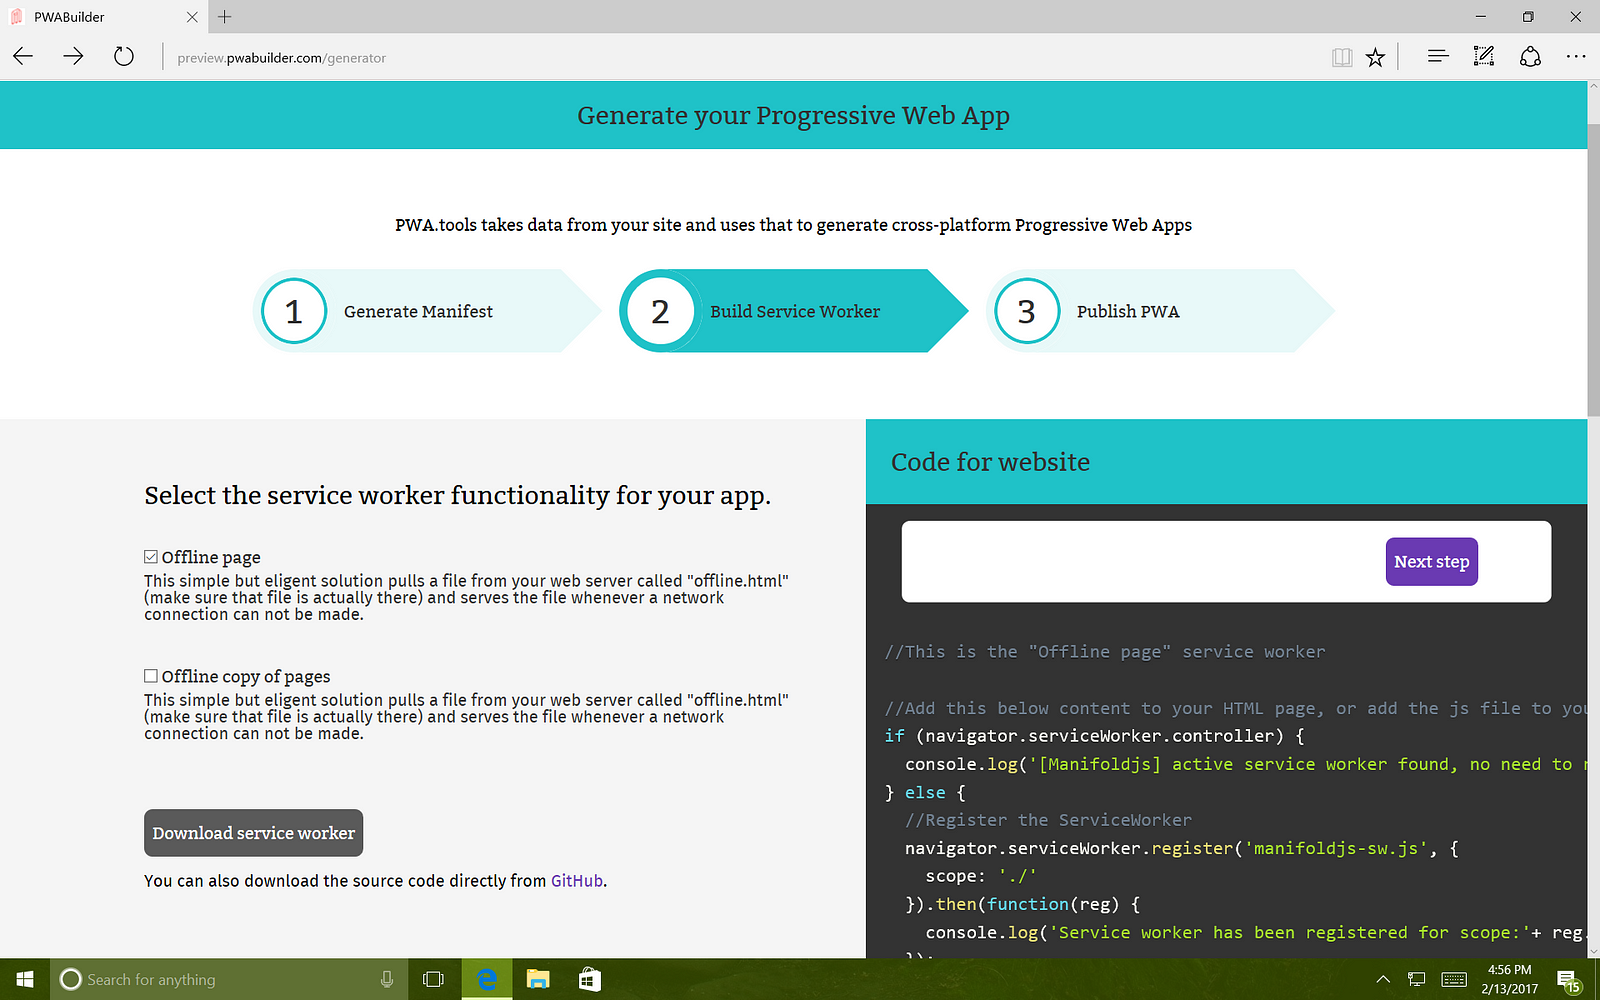Click code line 'navigator.serviceWorker.register'
The height and width of the screenshot is (1000, 1600).
(1182, 848)
